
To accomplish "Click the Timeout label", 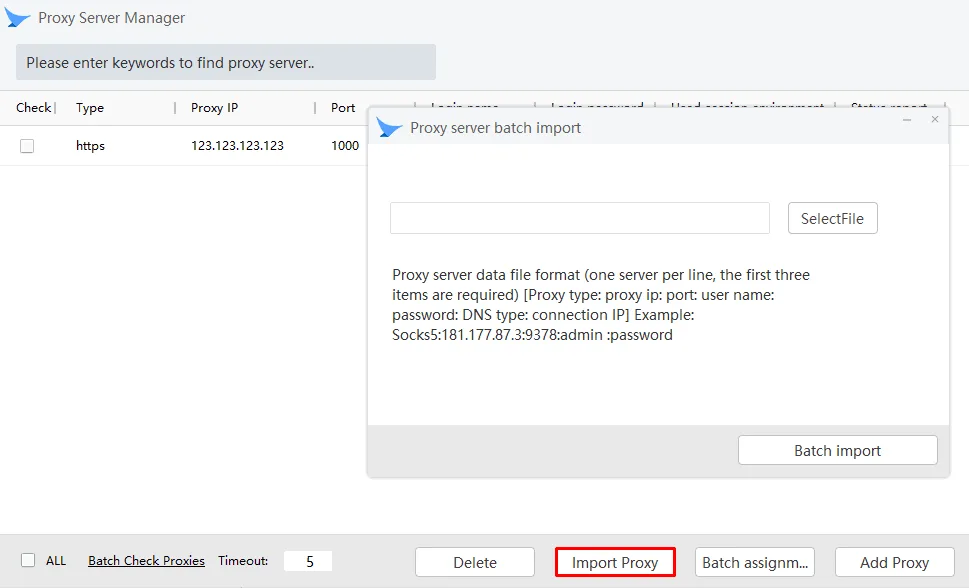I will point(243,561).
